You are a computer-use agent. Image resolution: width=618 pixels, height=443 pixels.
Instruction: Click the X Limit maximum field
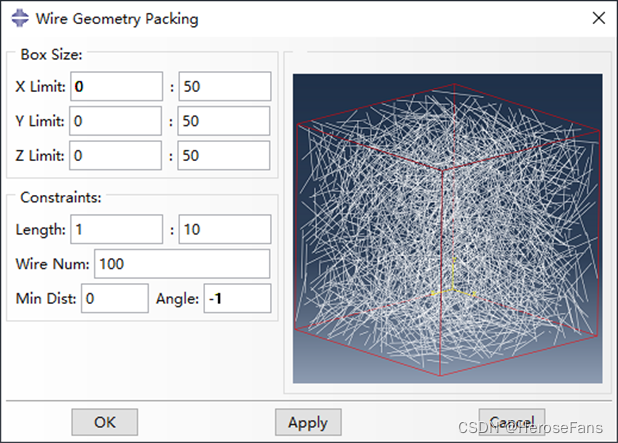pos(224,87)
